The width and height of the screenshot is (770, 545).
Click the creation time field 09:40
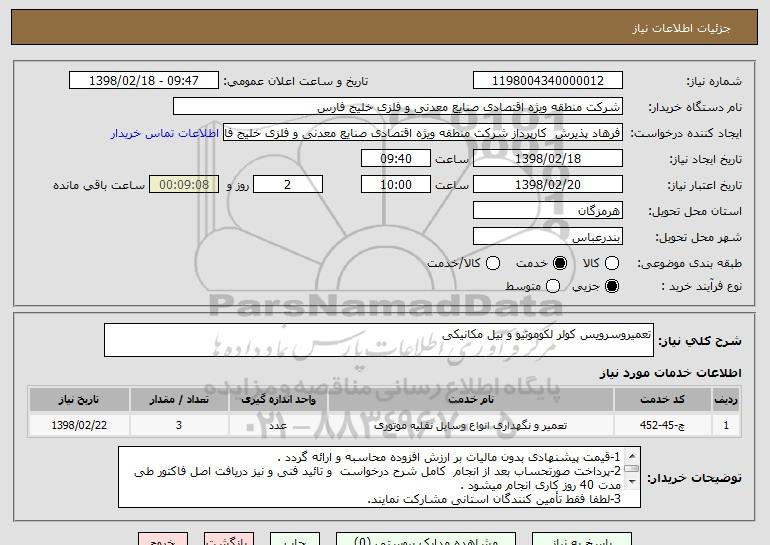pyautogui.click(x=396, y=159)
